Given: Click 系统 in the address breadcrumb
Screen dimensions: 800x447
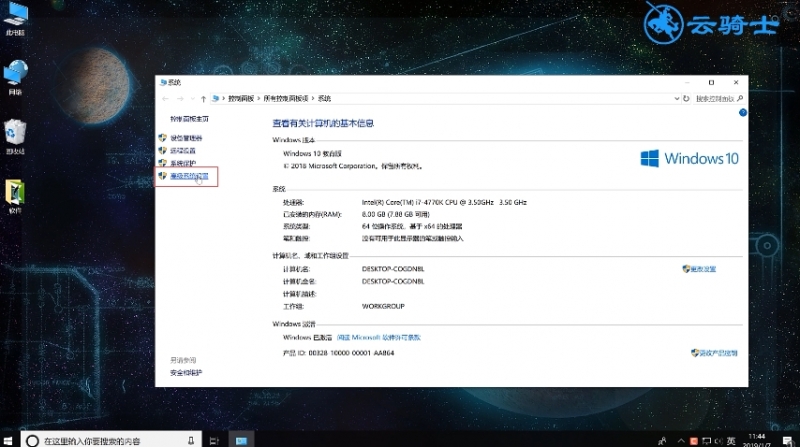Looking at the screenshot, I should [x=324, y=98].
